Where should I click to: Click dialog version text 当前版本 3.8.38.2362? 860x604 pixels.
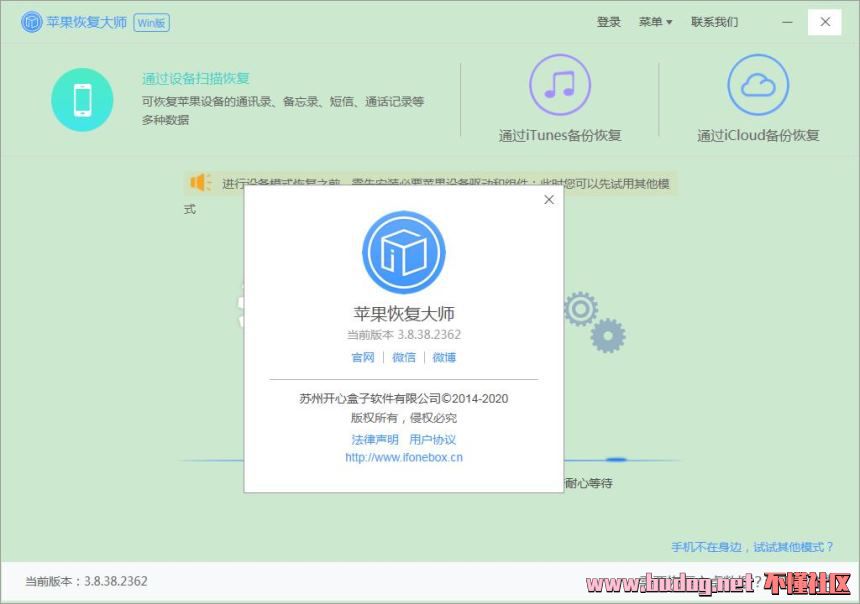404,335
